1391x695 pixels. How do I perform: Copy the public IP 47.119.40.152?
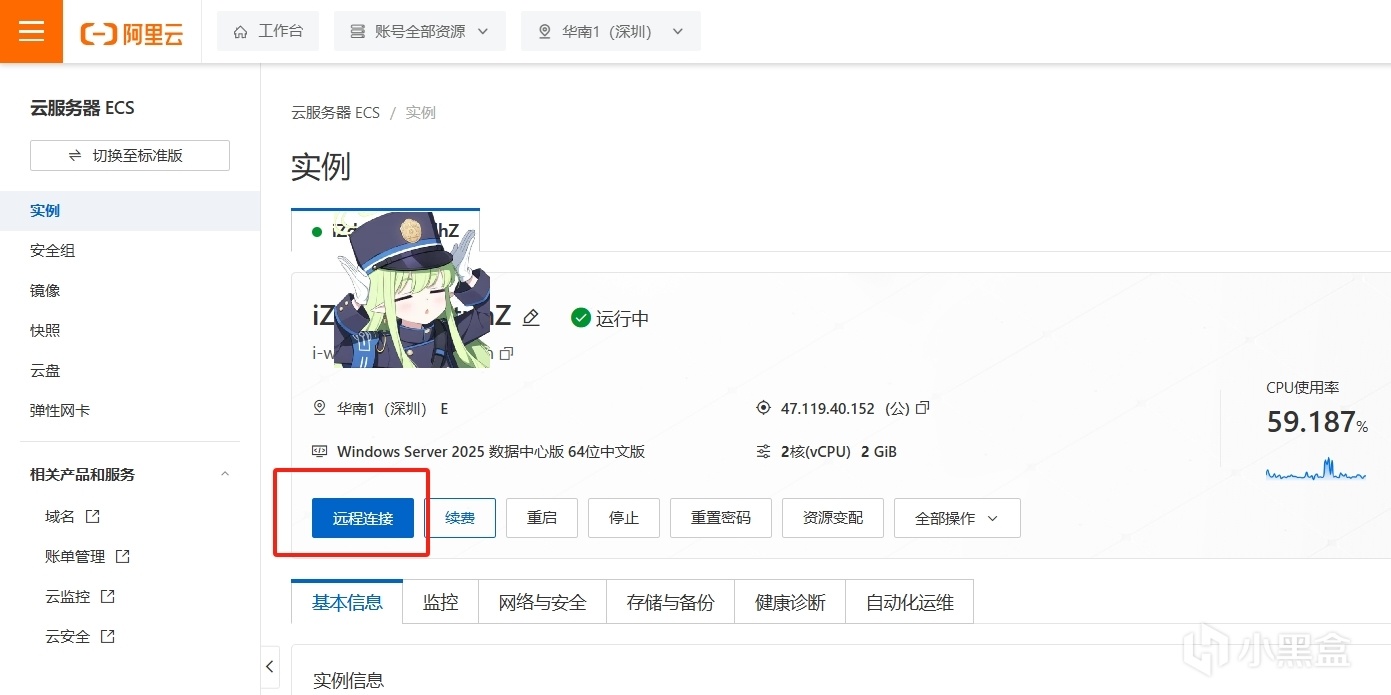click(923, 408)
